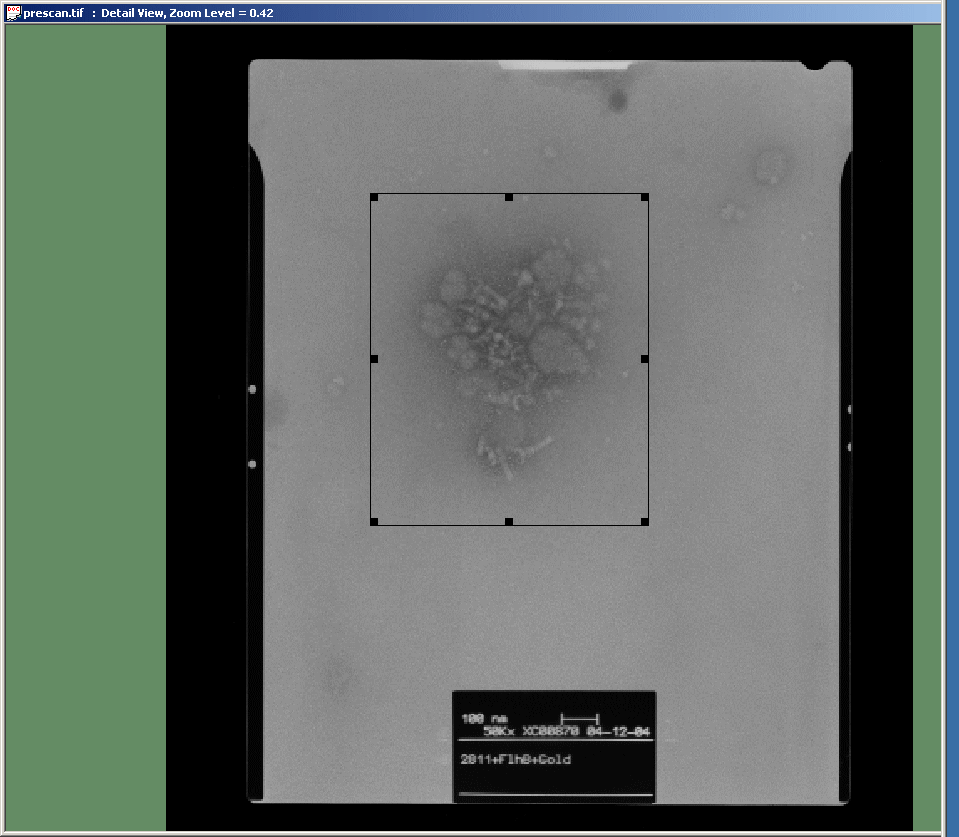Click the prescan.tif window title icon

pyautogui.click(x=12, y=13)
